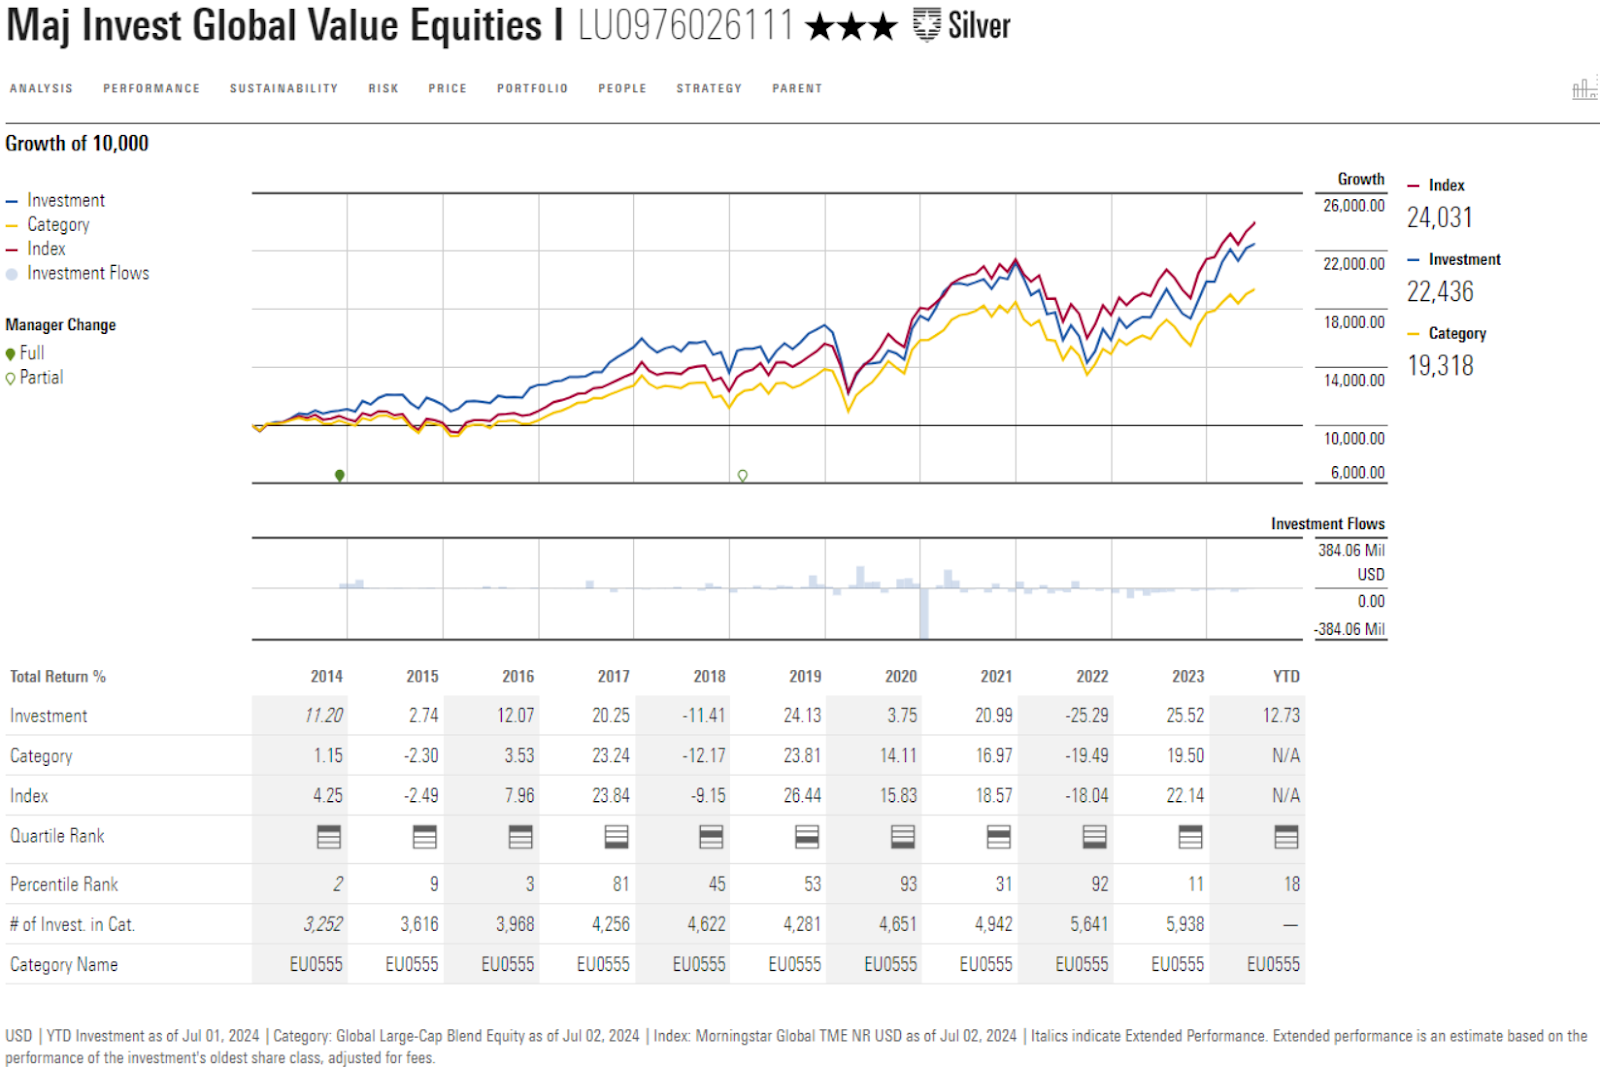
Task: Click the 2021 quartile rank icon
Action: coord(998,837)
